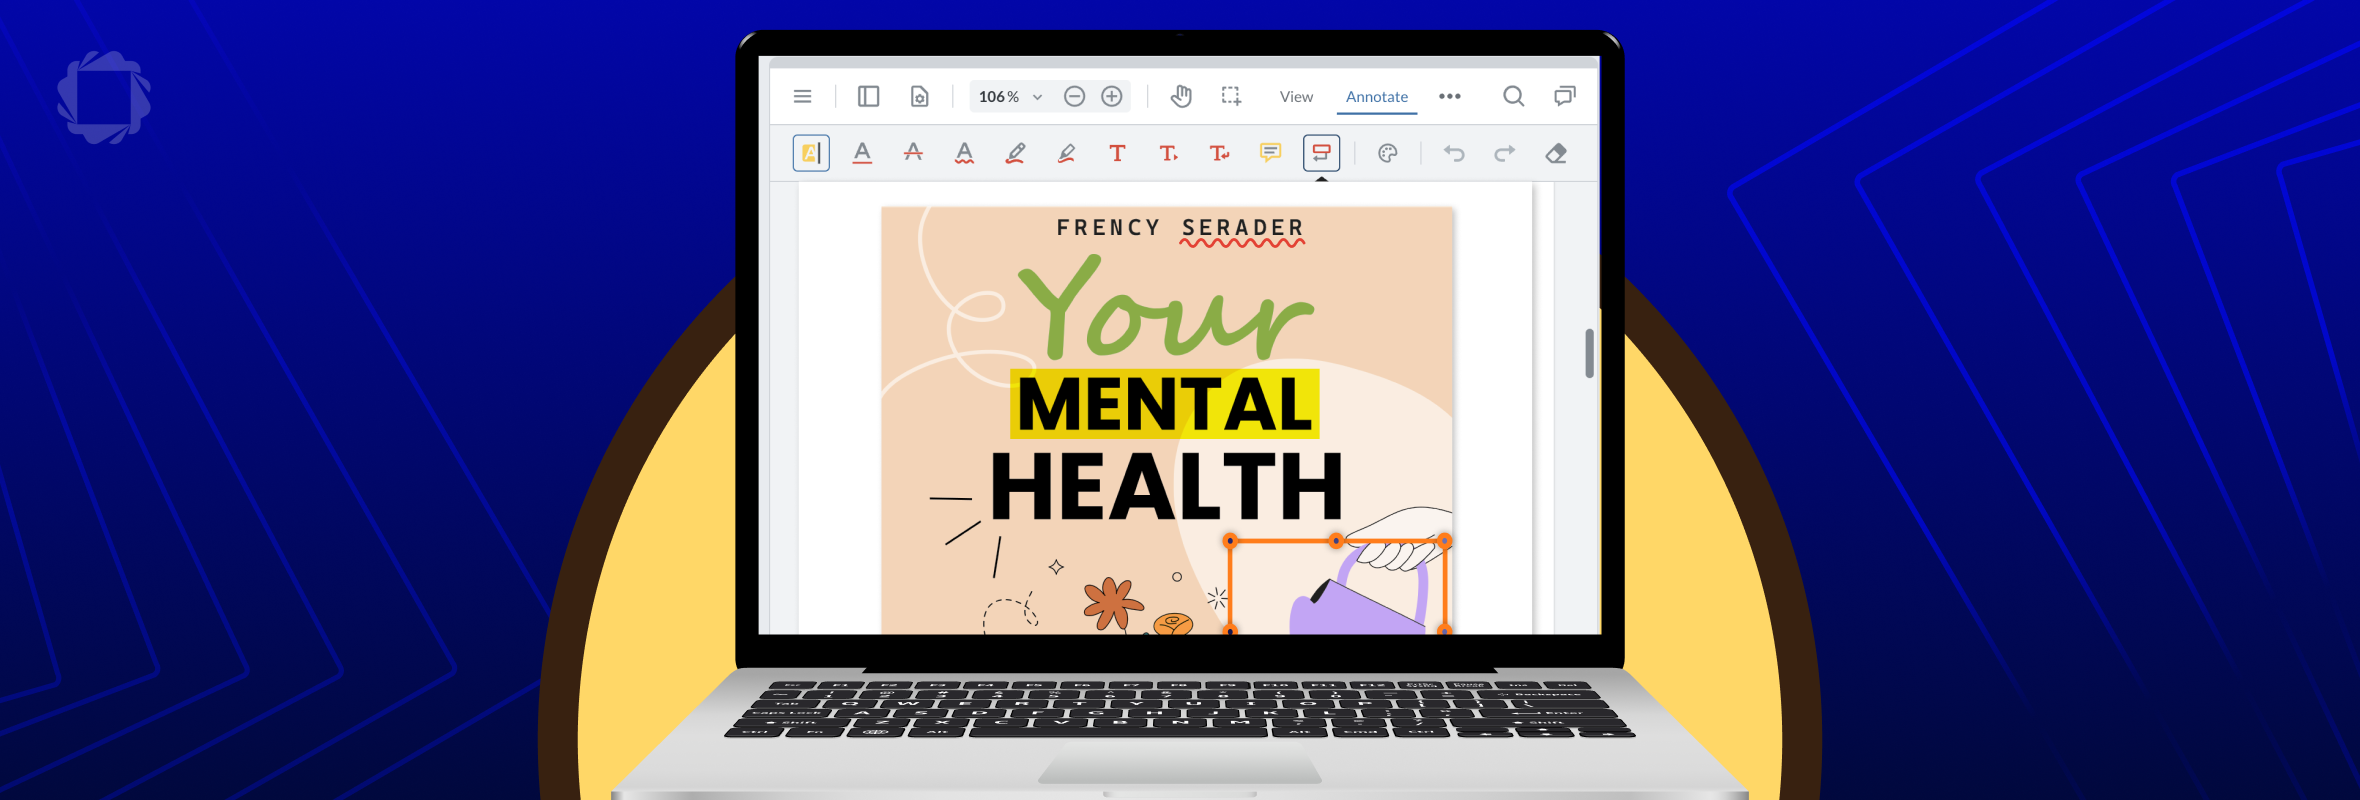Select the second T text tool with small mark

click(x=1168, y=153)
